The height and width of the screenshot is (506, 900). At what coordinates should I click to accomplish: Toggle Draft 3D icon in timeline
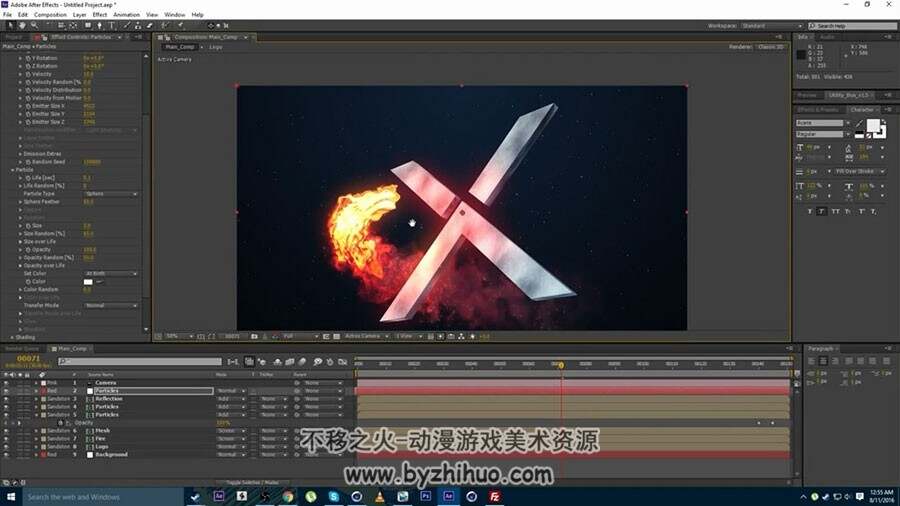[x=262, y=361]
